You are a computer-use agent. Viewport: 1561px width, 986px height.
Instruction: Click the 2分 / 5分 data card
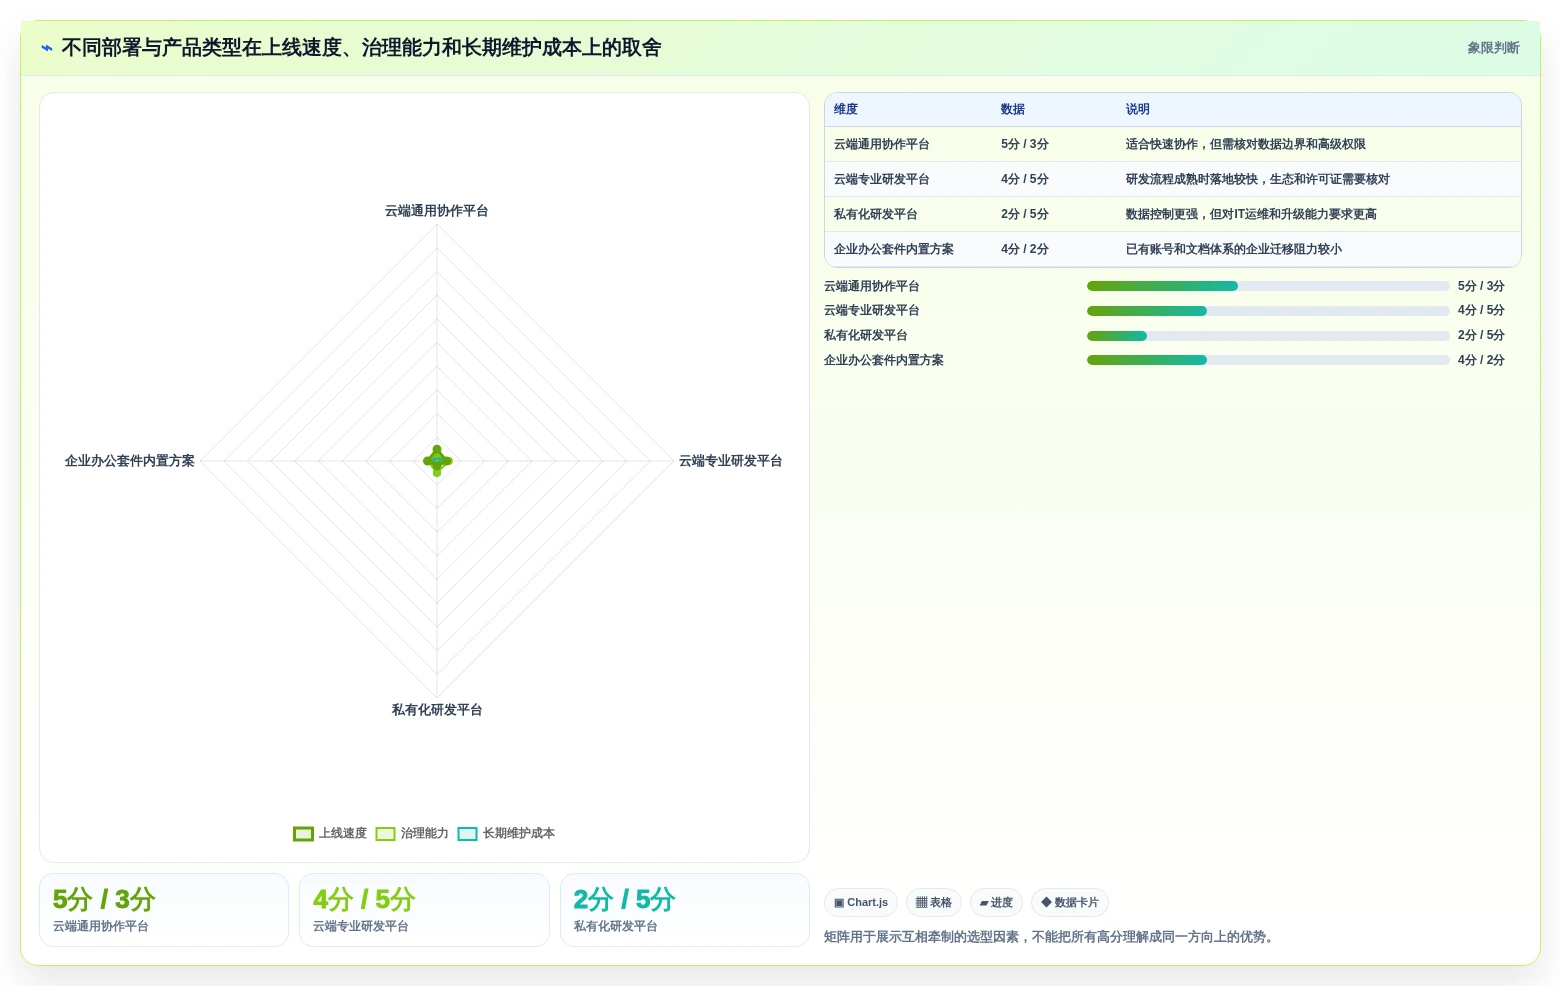tap(685, 910)
